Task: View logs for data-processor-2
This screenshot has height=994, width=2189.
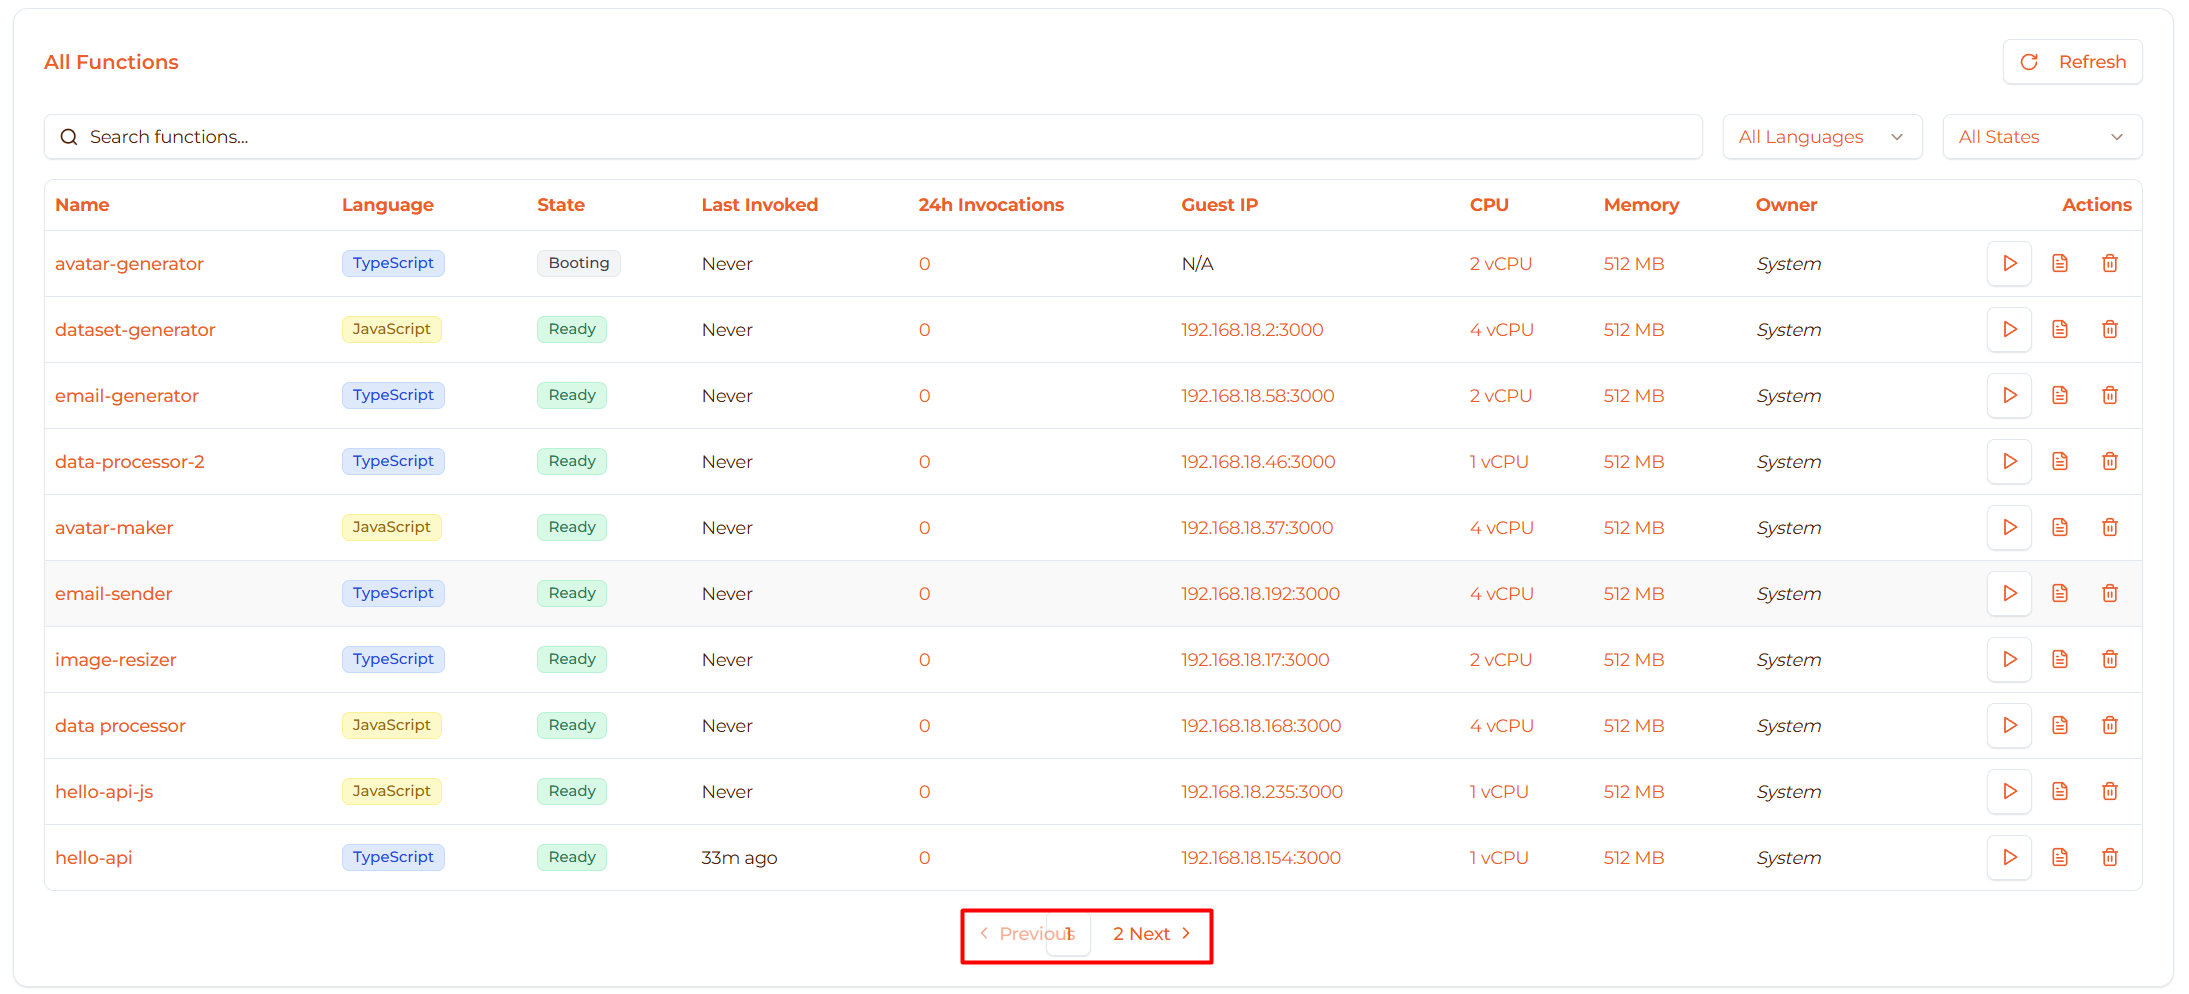Action: click(x=2060, y=461)
